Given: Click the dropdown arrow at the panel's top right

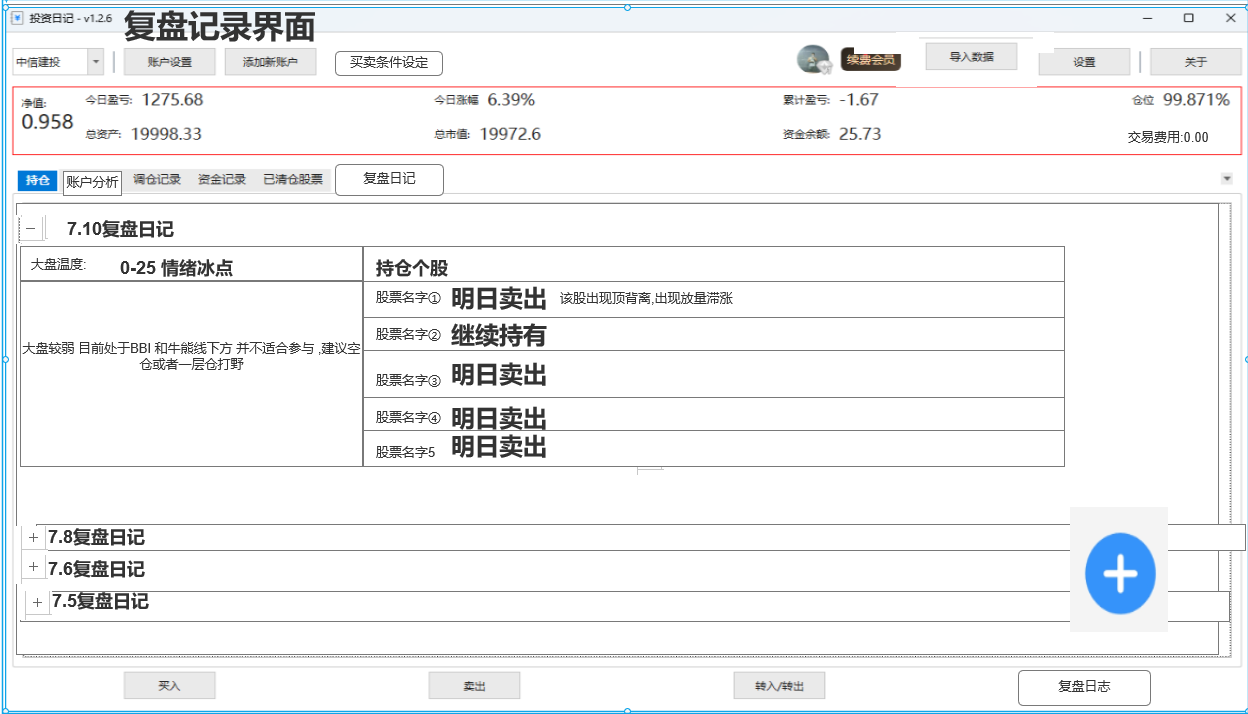Looking at the screenshot, I should coord(1228,178).
